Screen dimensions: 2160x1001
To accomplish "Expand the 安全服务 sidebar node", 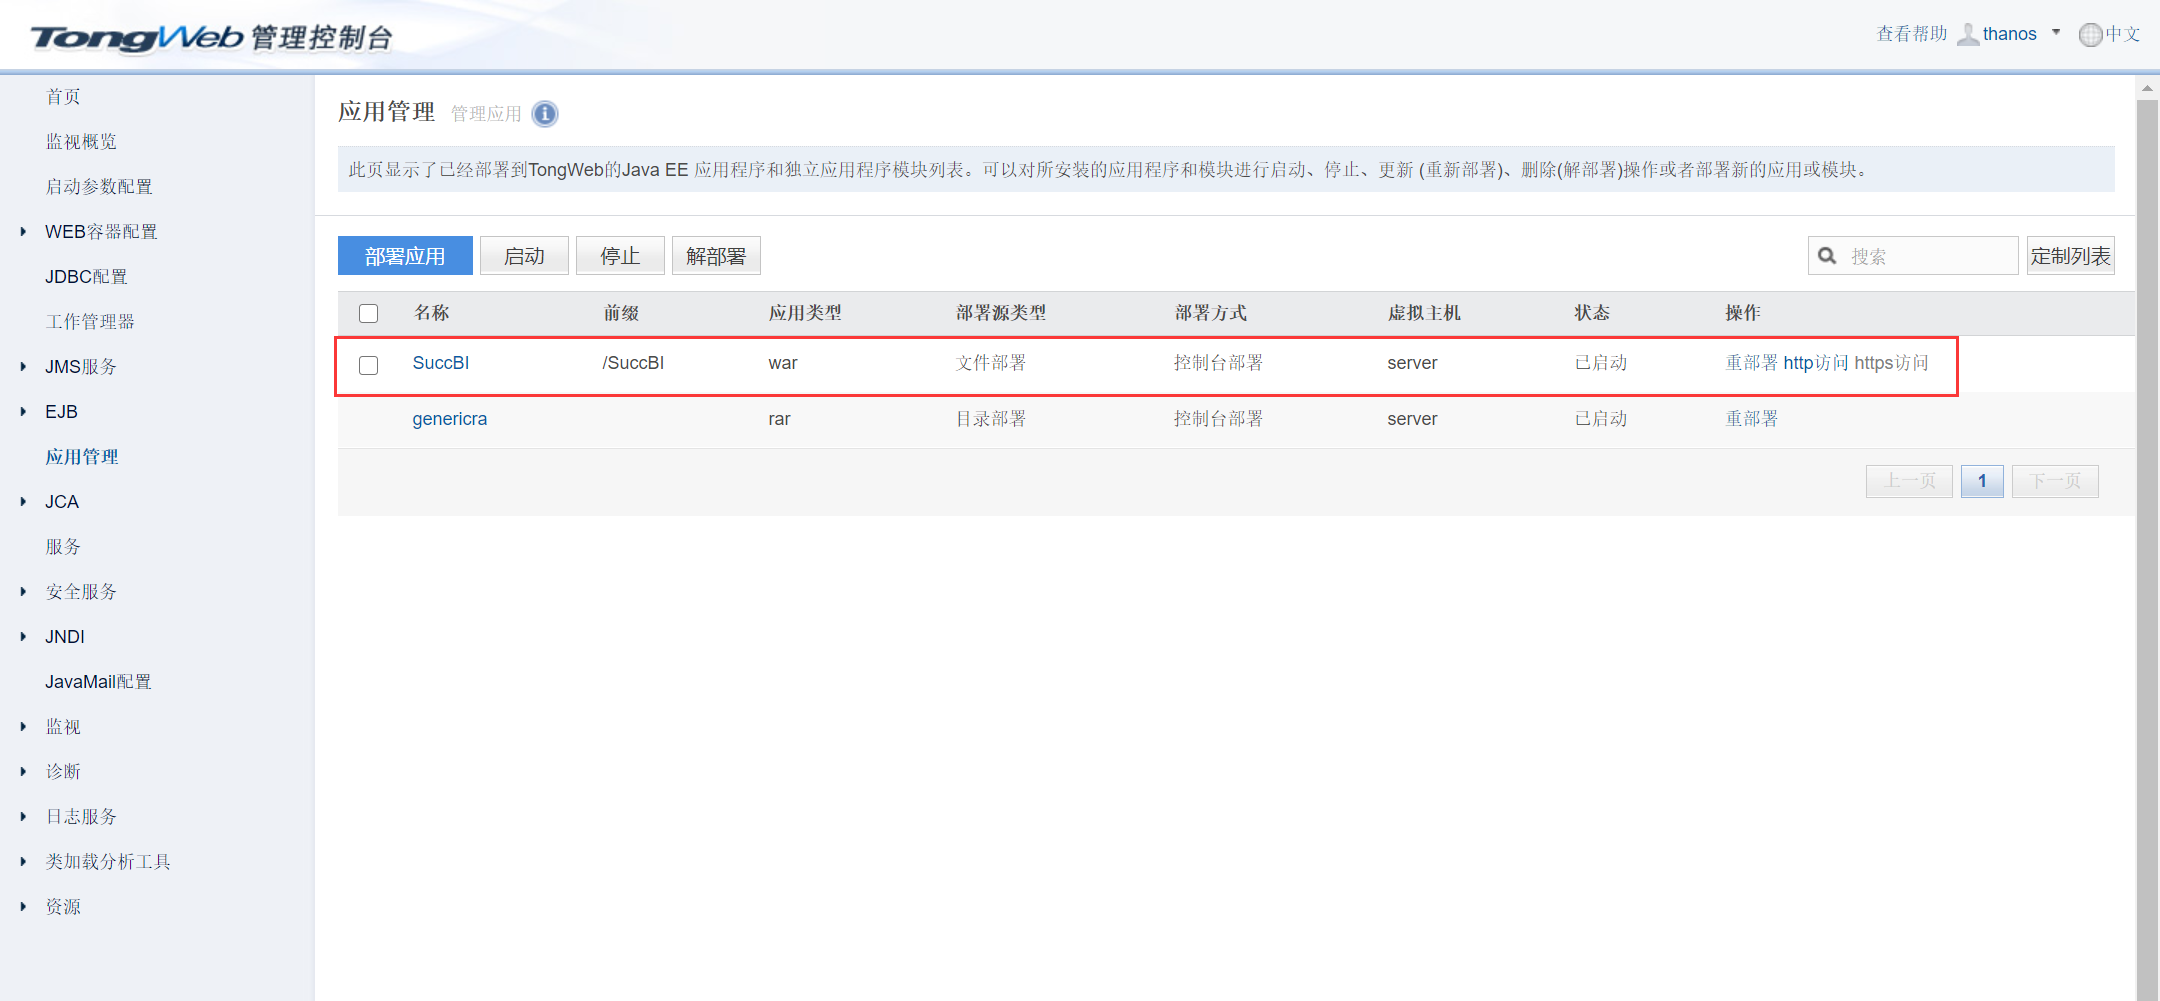I will coord(23,592).
